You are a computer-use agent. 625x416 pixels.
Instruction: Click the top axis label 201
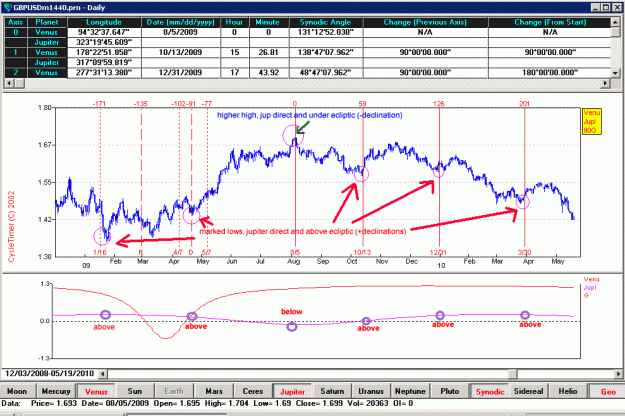pos(524,104)
